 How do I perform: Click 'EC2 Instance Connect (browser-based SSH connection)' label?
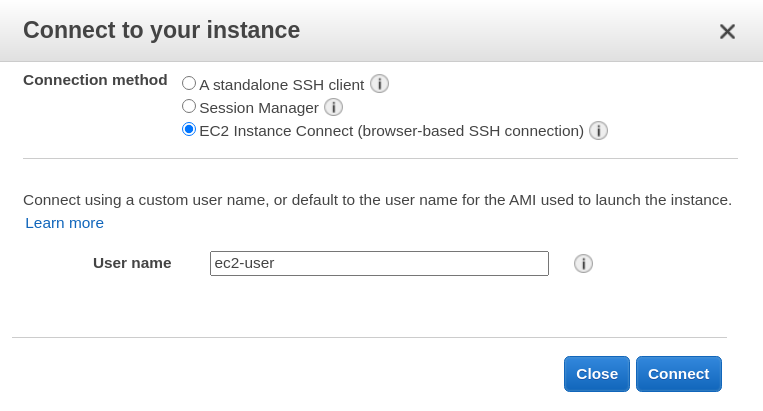click(391, 131)
